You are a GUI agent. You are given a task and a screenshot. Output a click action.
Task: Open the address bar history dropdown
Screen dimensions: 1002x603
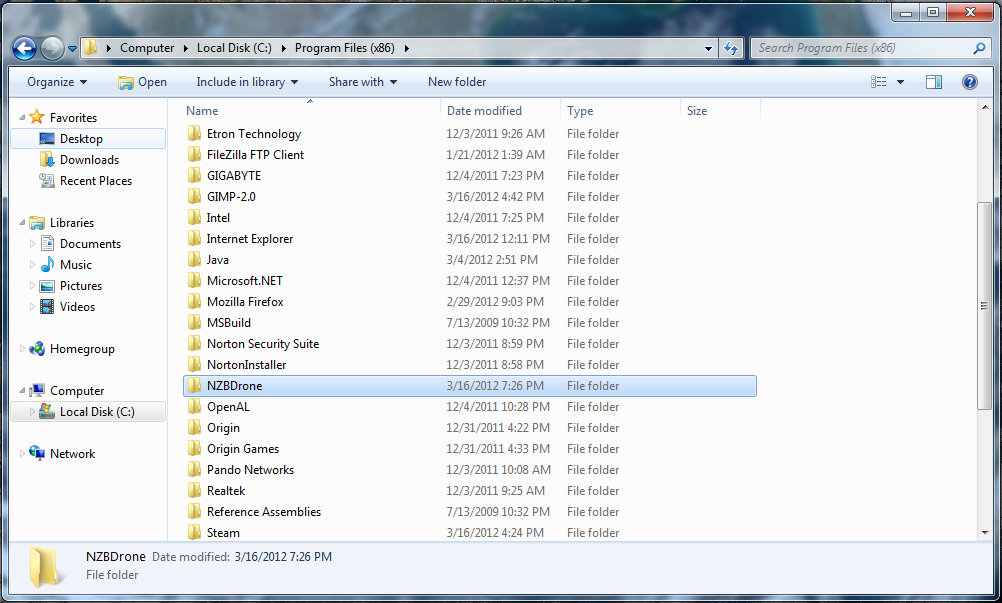pyautogui.click(x=708, y=49)
